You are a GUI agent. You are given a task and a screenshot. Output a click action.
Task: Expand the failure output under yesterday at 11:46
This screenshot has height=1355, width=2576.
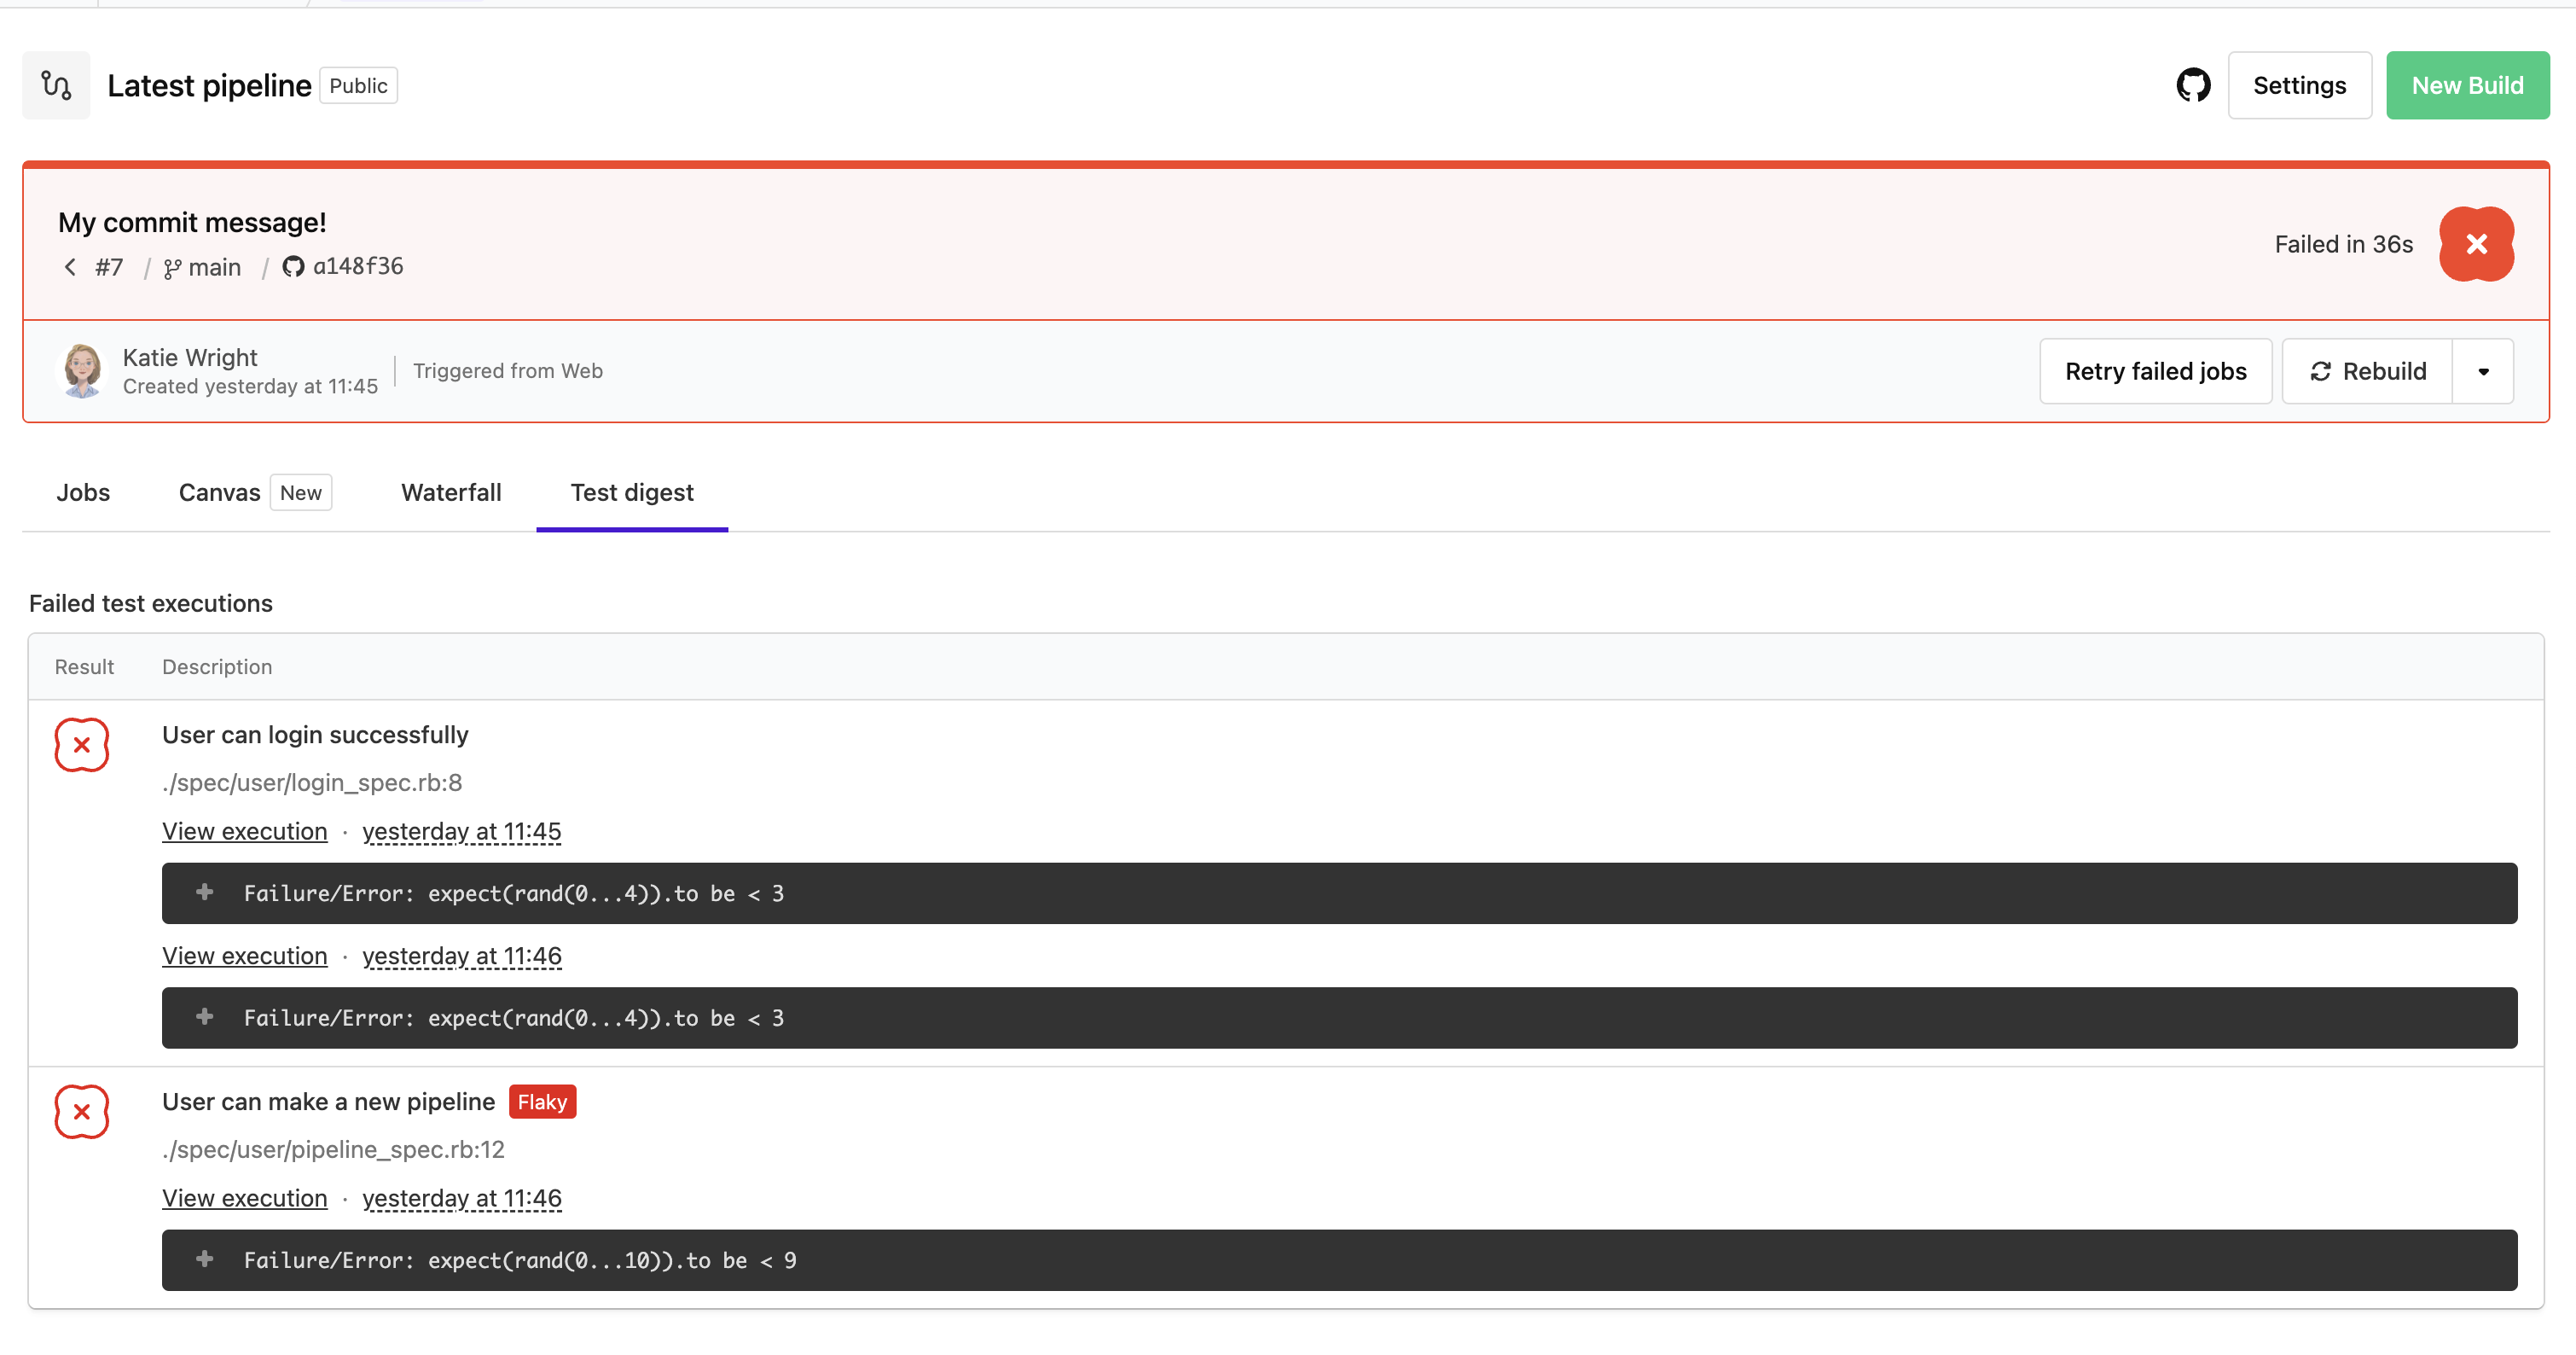[x=205, y=1018]
